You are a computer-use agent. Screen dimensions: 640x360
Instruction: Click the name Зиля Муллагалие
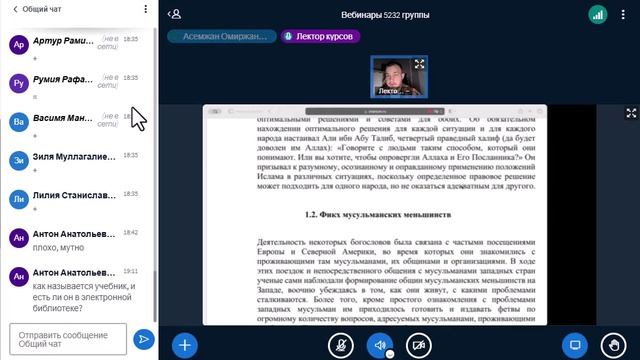(74, 157)
